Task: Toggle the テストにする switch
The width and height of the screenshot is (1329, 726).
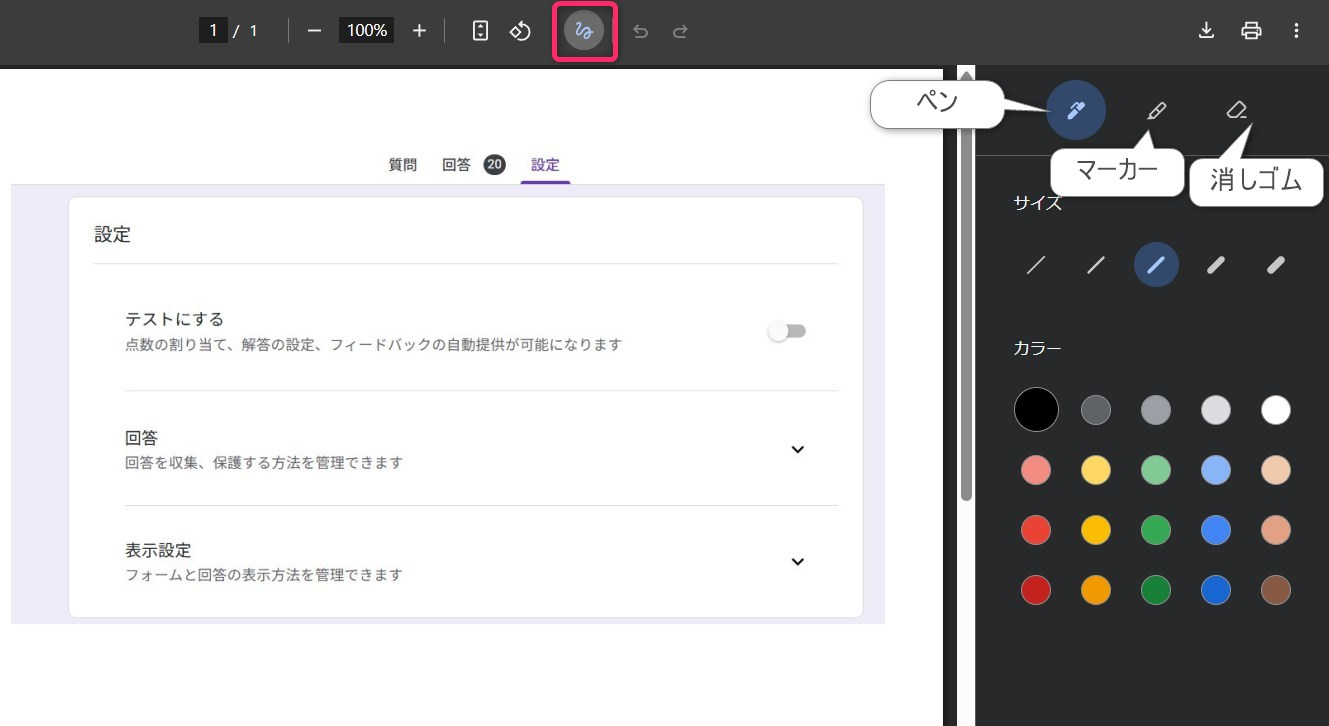Action: (x=787, y=332)
